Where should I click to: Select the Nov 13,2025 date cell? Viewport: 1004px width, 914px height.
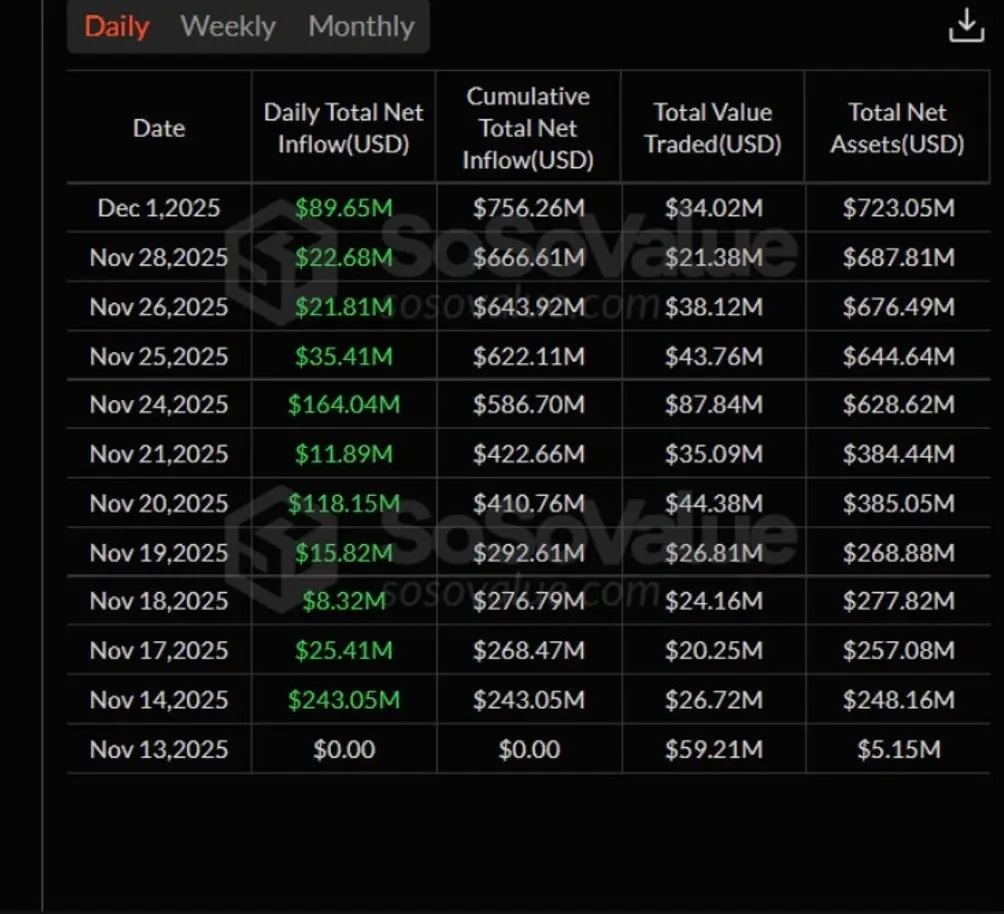159,749
